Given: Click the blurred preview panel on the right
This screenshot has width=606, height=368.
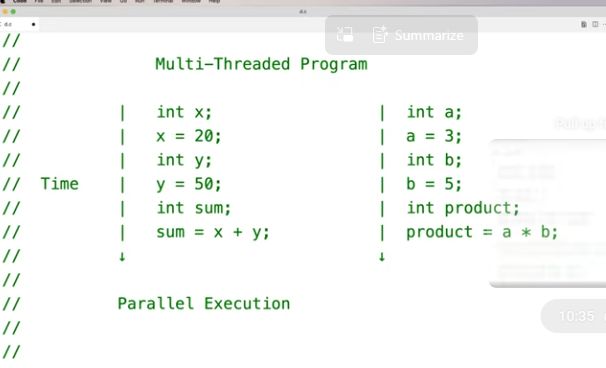Looking at the screenshot, I should tap(548, 213).
